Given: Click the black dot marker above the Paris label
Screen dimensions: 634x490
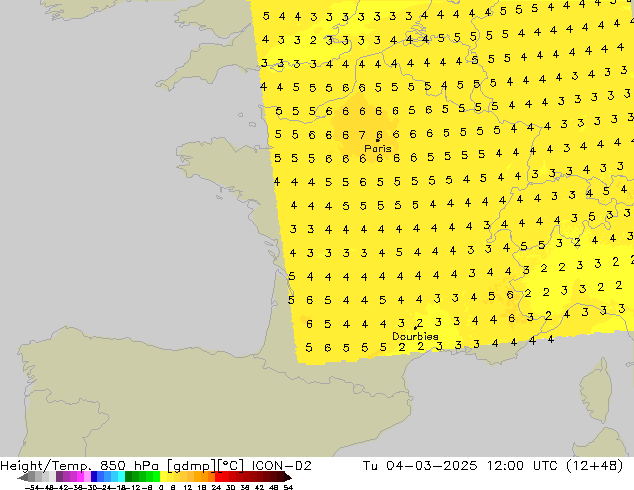Looking at the screenshot, I should [377, 140].
